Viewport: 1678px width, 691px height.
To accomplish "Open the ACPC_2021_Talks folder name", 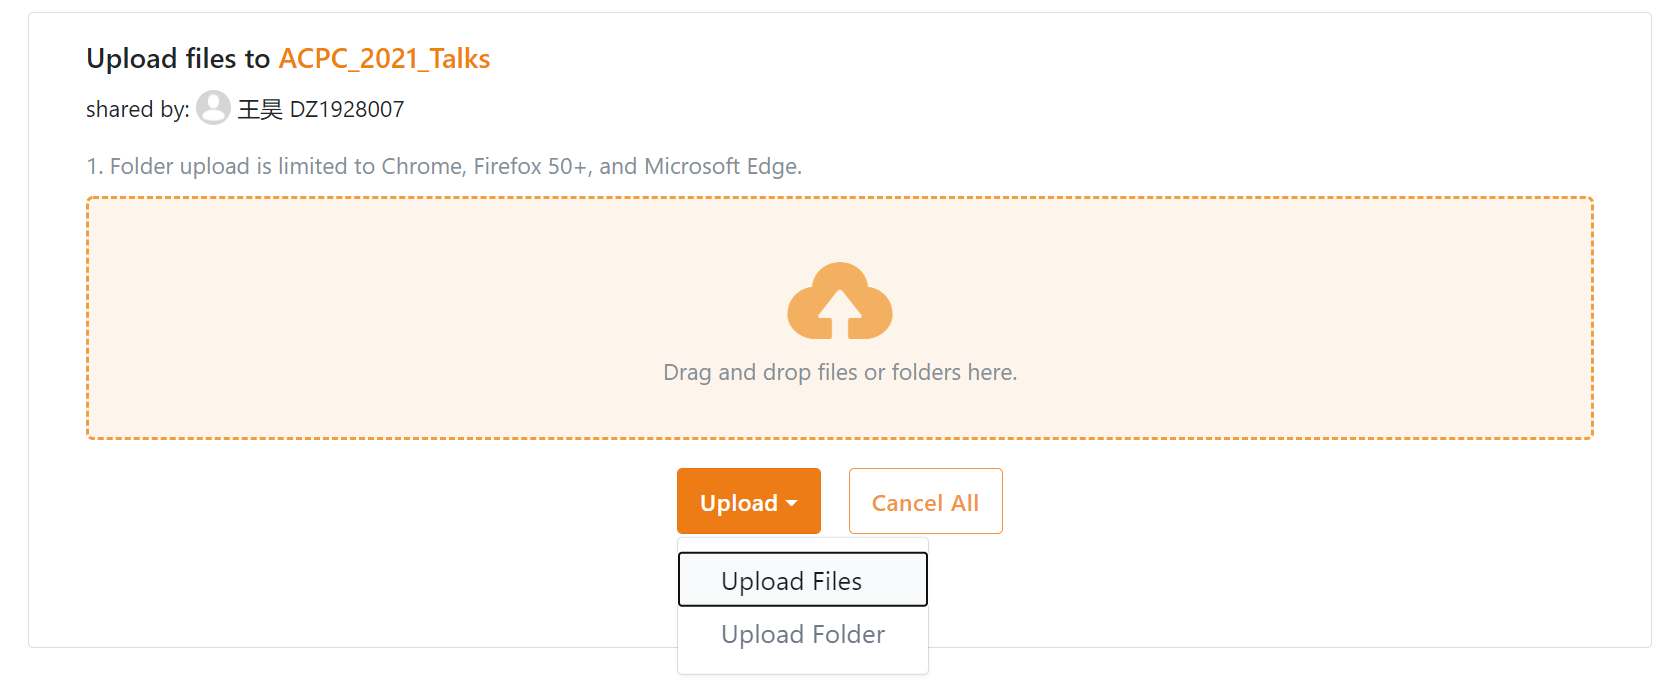I will tap(384, 59).
